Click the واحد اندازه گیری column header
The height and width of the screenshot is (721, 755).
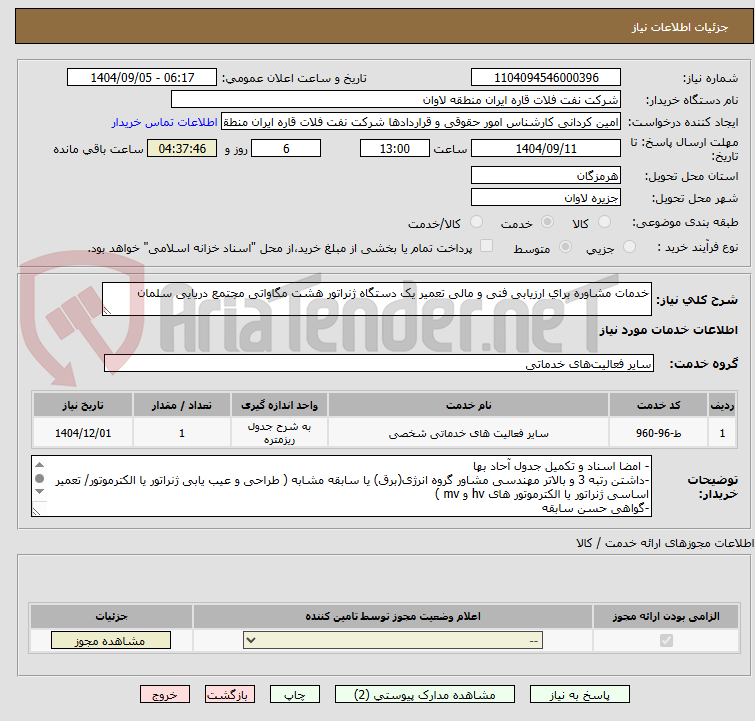(279, 405)
